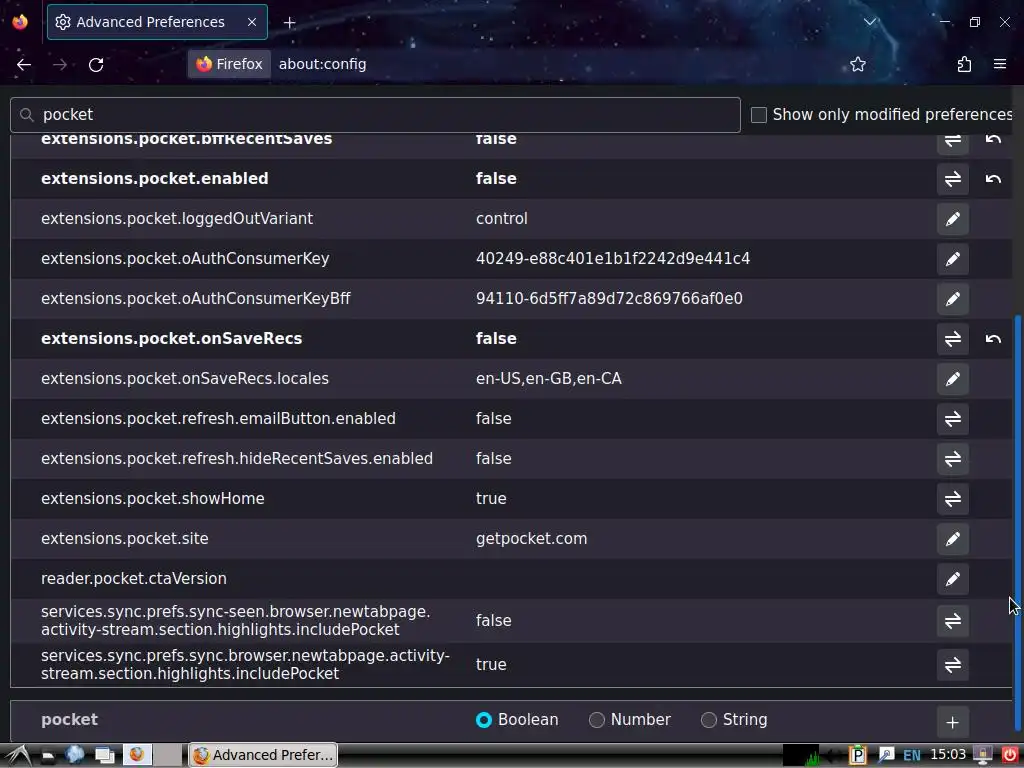Image resolution: width=1024 pixels, height=768 pixels.
Task: Add new pocket preference with plus button
Action: (952, 722)
